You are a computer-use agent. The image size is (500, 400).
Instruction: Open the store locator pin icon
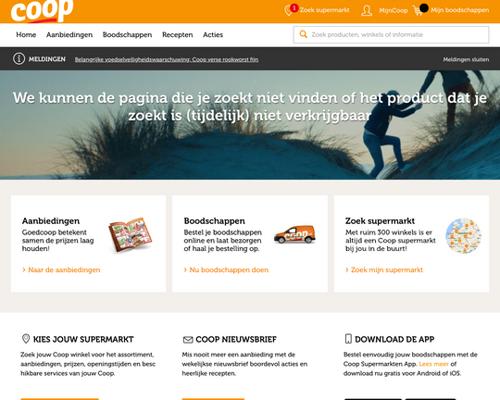(x=289, y=10)
